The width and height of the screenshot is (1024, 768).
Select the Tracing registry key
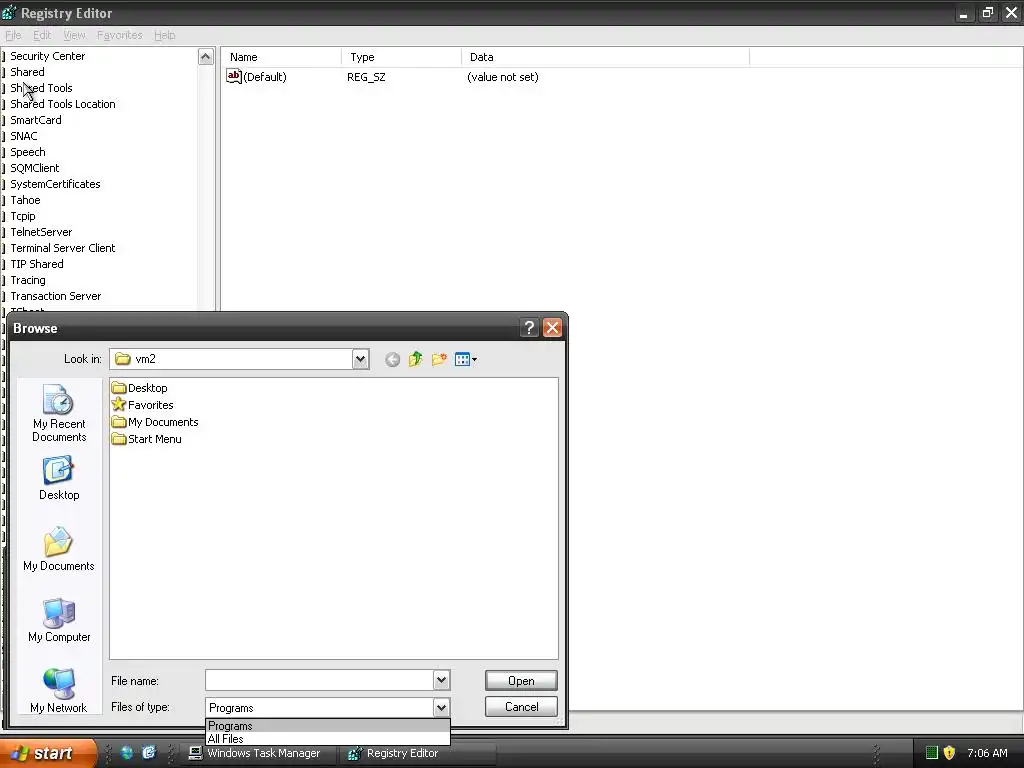pos(28,280)
